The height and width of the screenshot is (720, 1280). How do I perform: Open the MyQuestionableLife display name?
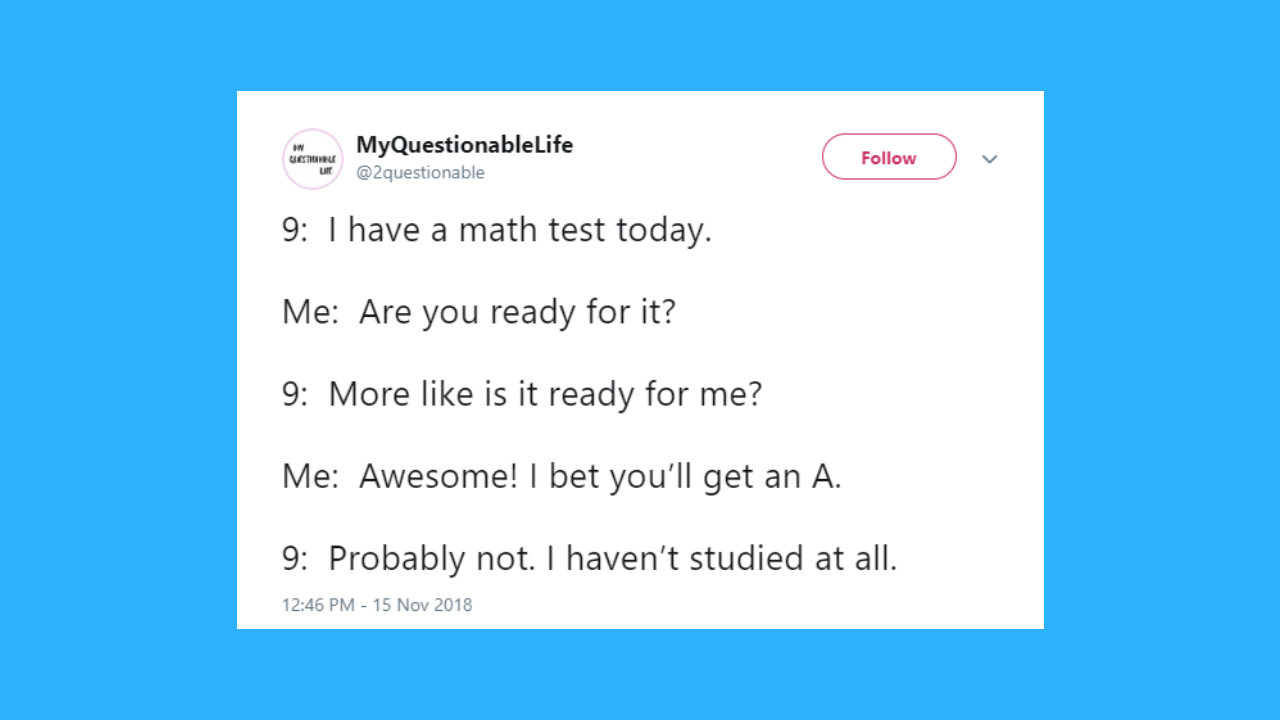pyautogui.click(x=464, y=145)
